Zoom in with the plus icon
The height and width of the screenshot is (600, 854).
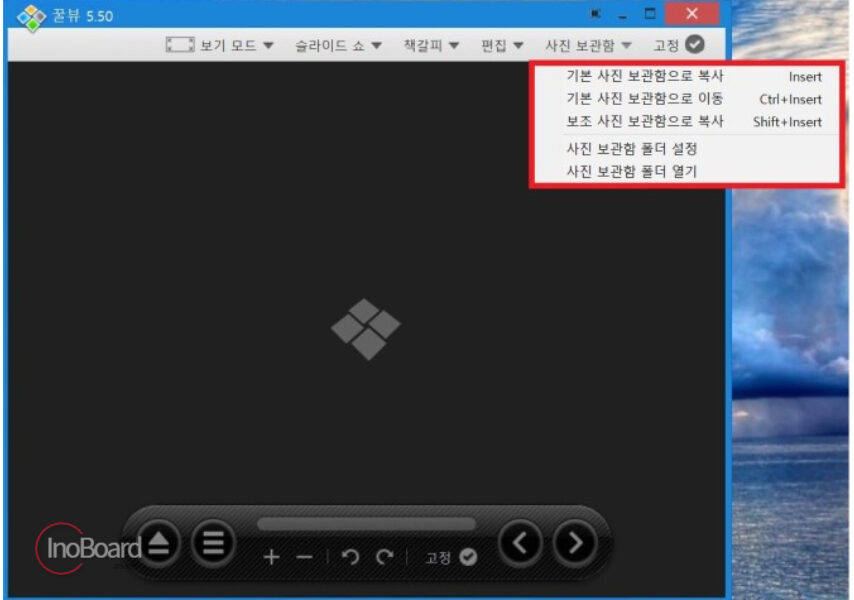271,557
